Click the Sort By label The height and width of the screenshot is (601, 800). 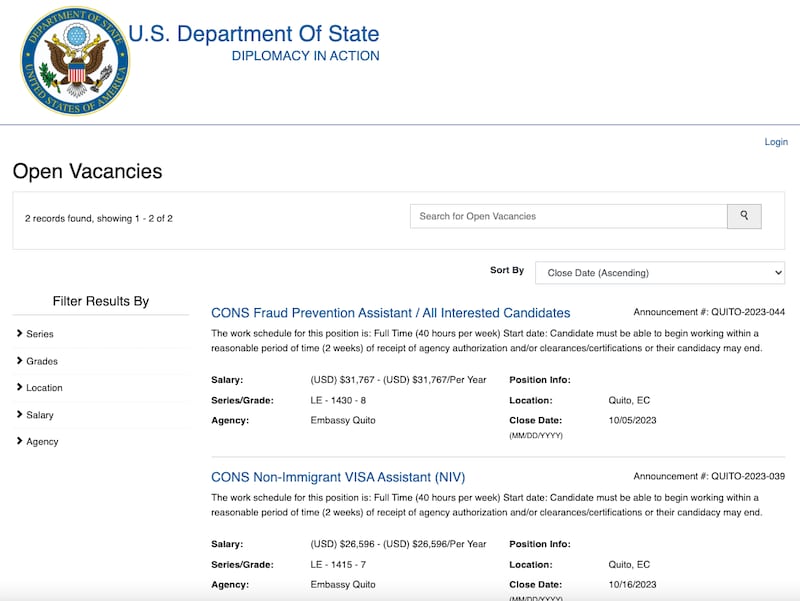507,270
